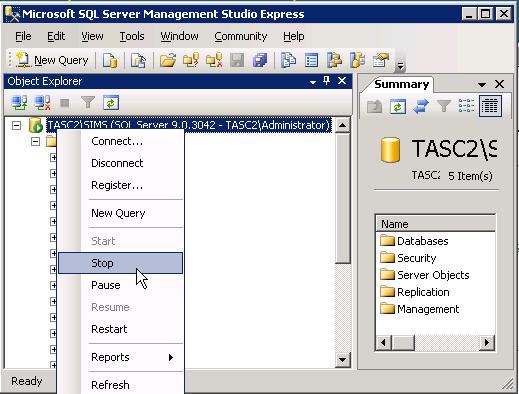
Task: Choose Restart from context menu
Action: click(120, 329)
